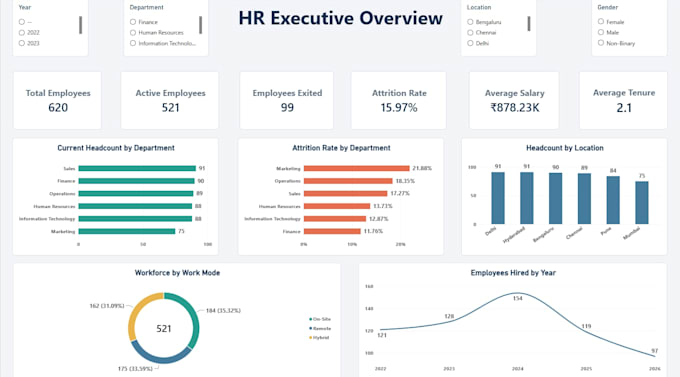This screenshot has width=680, height=377.
Task: Click the 119 data point for 2025
Action: [x=586, y=331]
